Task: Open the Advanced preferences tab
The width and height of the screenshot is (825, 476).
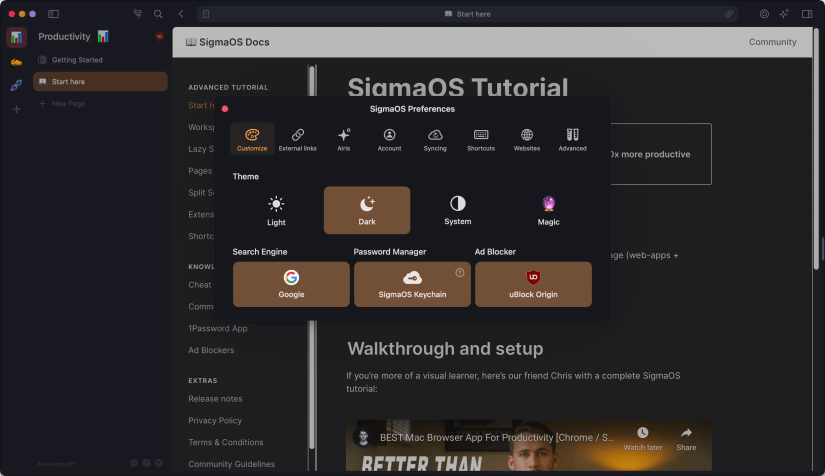Action: click(x=572, y=139)
